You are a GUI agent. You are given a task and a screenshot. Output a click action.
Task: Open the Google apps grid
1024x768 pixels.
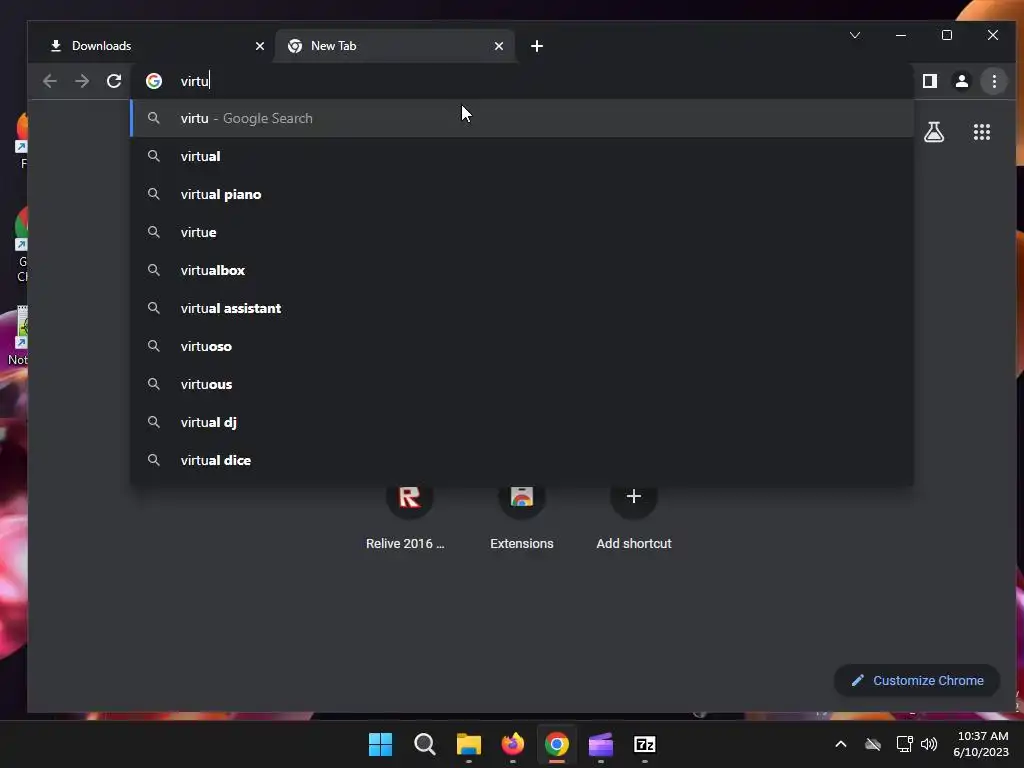(x=982, y=132)
